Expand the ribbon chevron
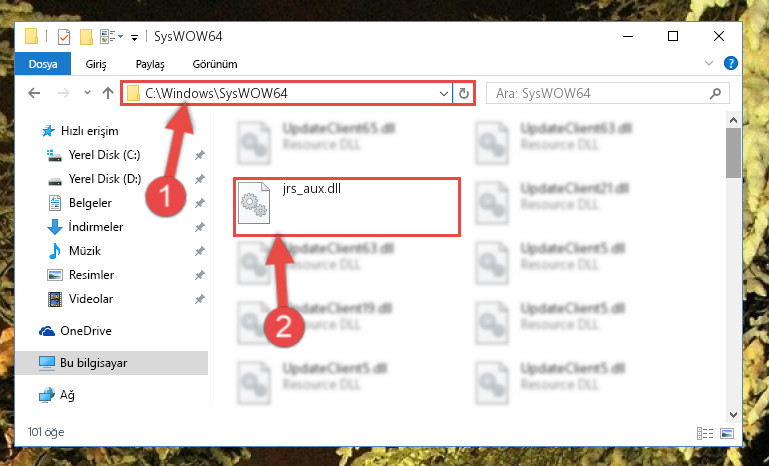This screenshot has height=466, width=769. (709, 63)
